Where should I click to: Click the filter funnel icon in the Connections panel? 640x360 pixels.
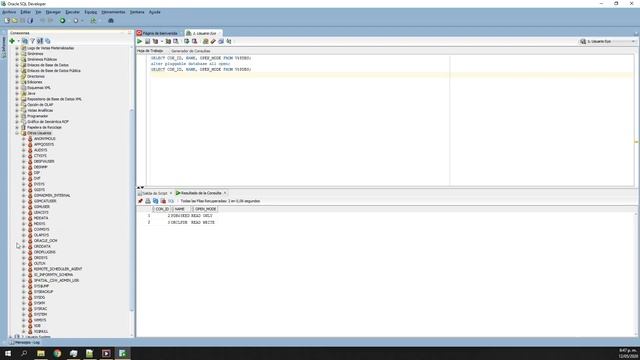pos(33,41)
